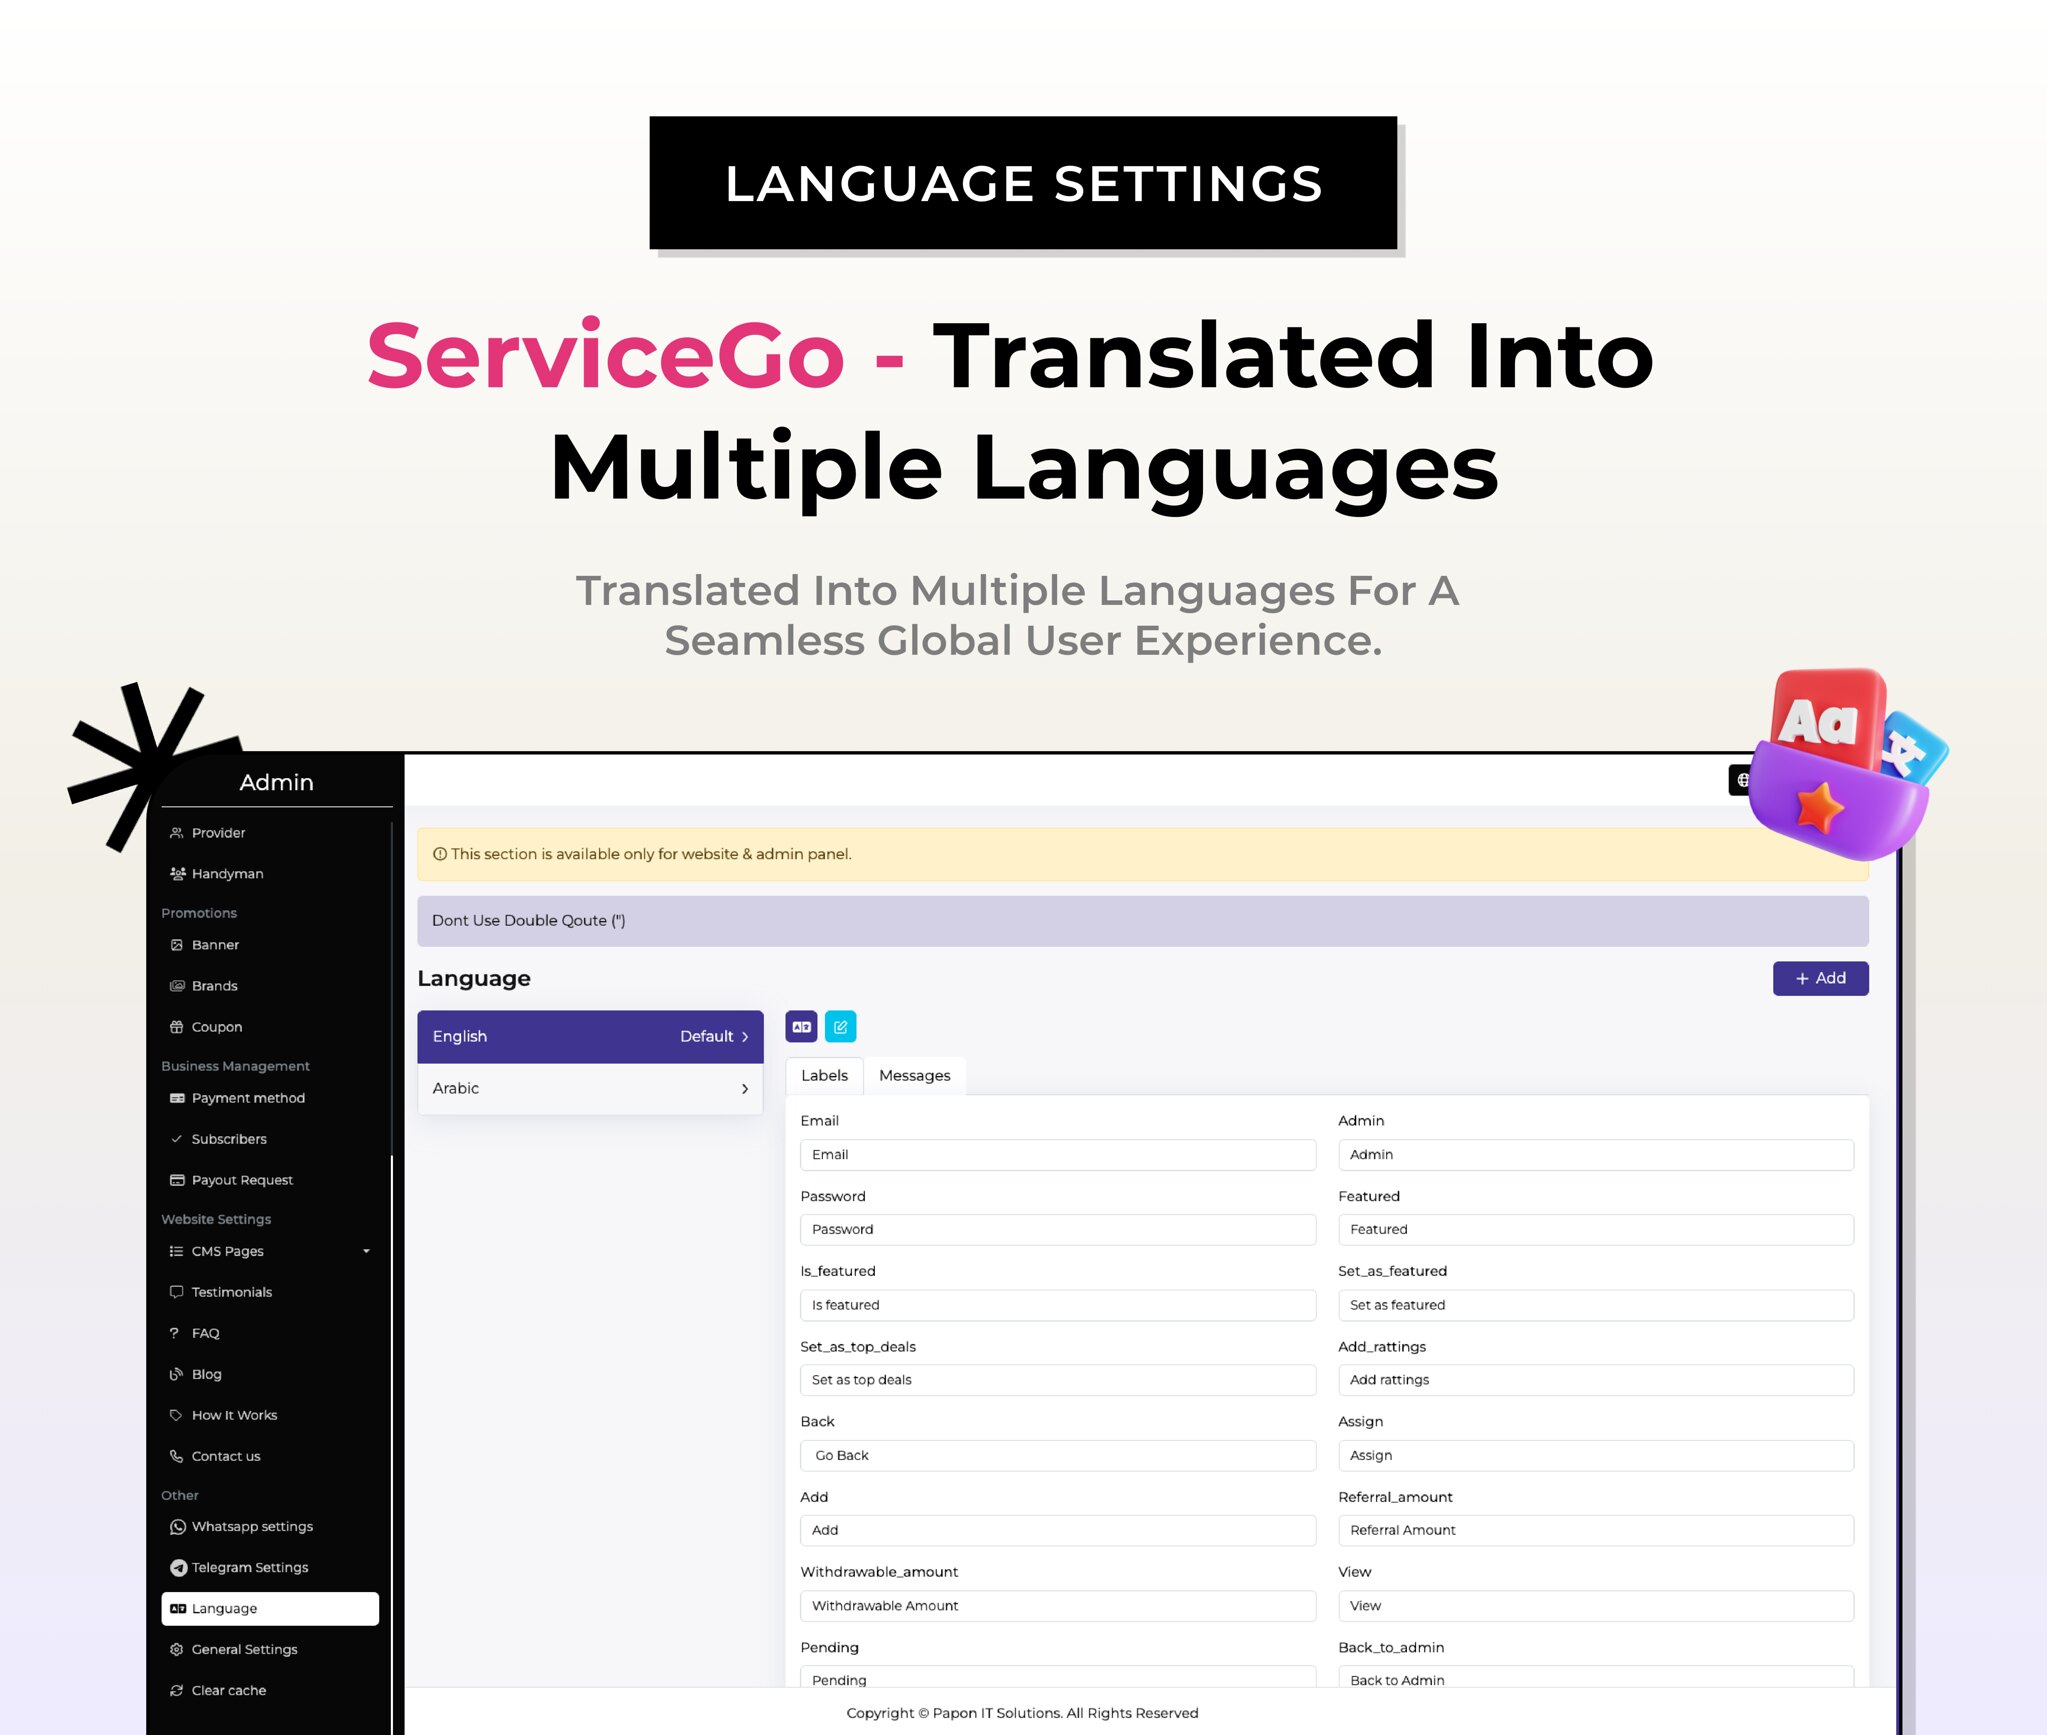The width and height of the screenshot is (2047, 1735).
Task: Click the Clear cache refresh icon
Action: [x=177, y=1691]
